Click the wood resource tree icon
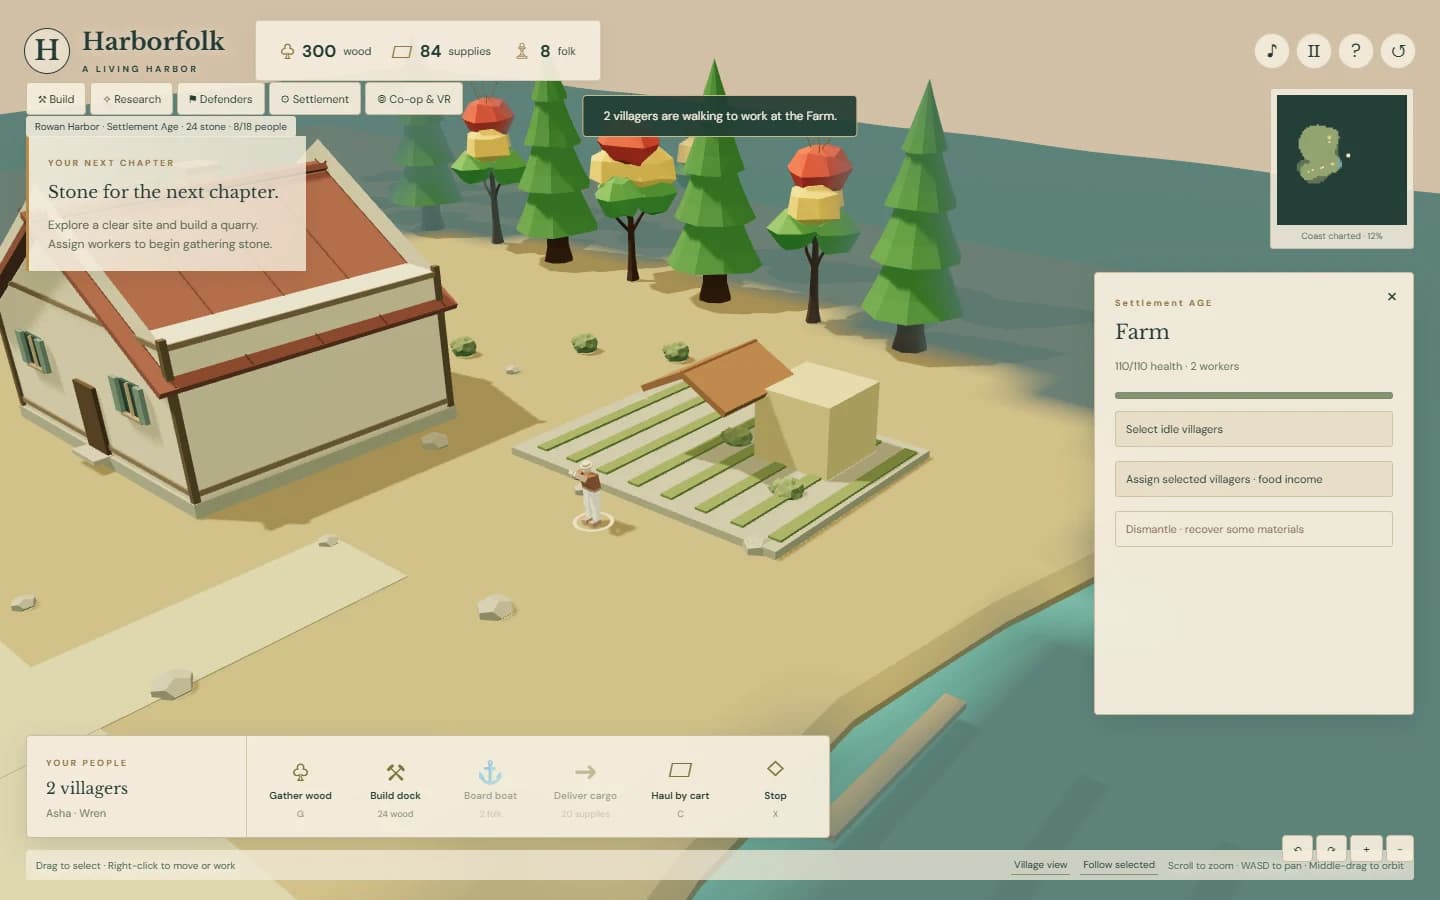 coord(287,51)
